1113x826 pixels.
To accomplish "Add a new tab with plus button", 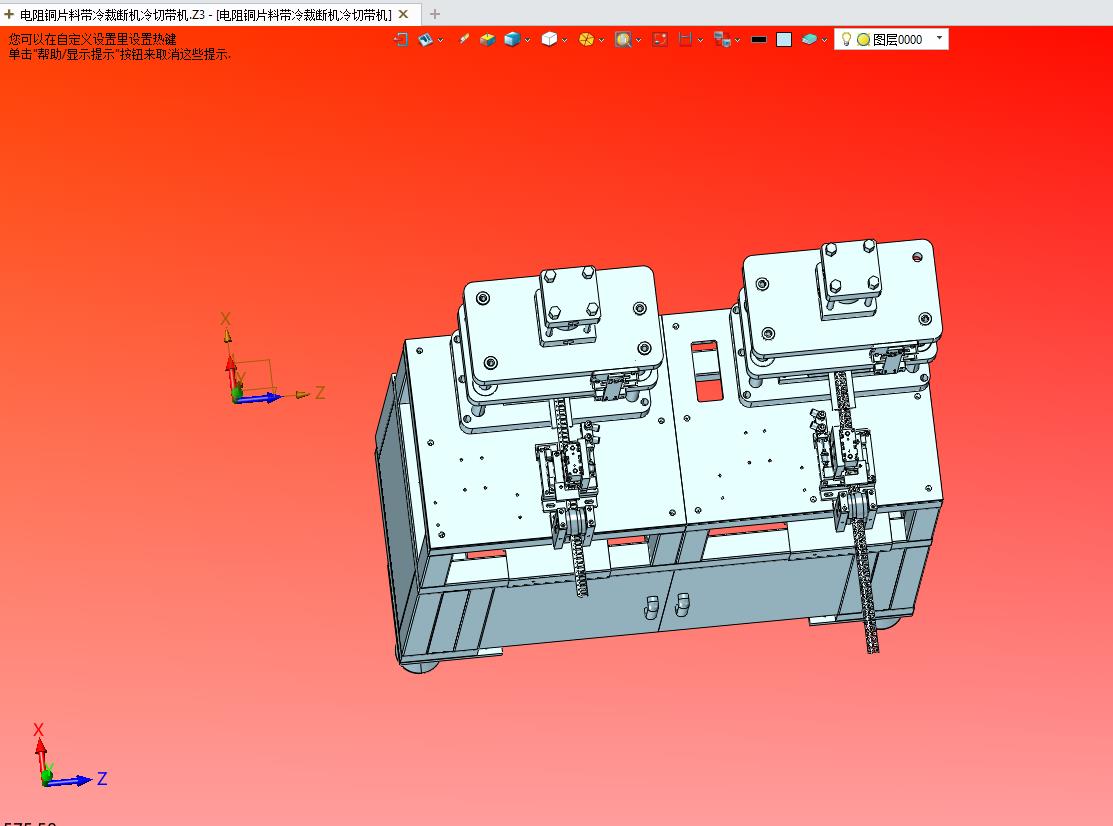I will coord(435,13).
